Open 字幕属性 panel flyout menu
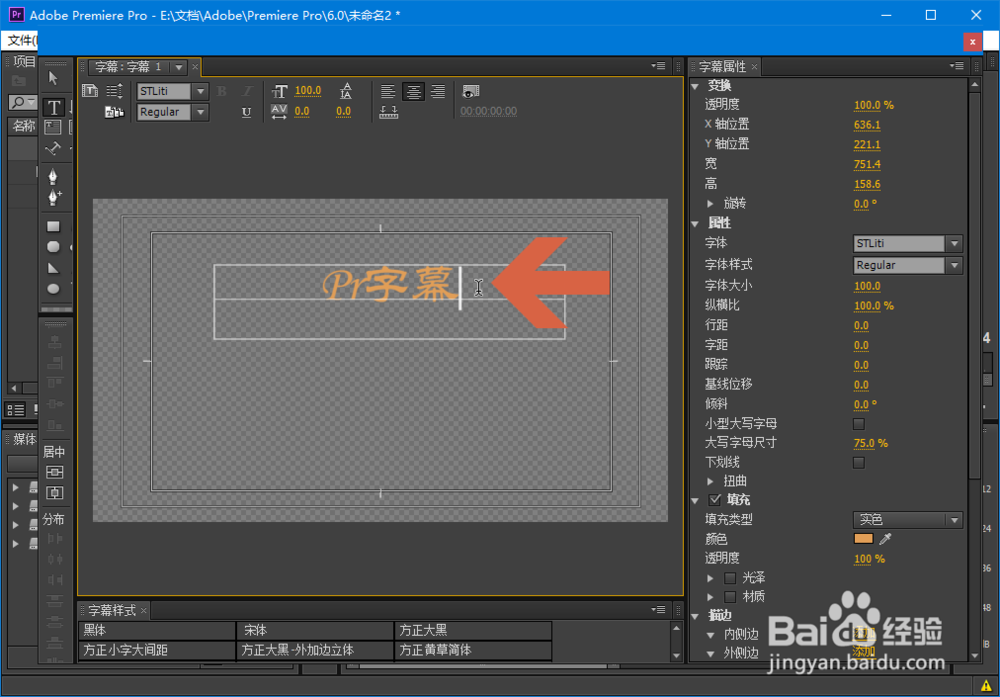1000x697 pixels. pyautogui.click(x=956, y=66)
